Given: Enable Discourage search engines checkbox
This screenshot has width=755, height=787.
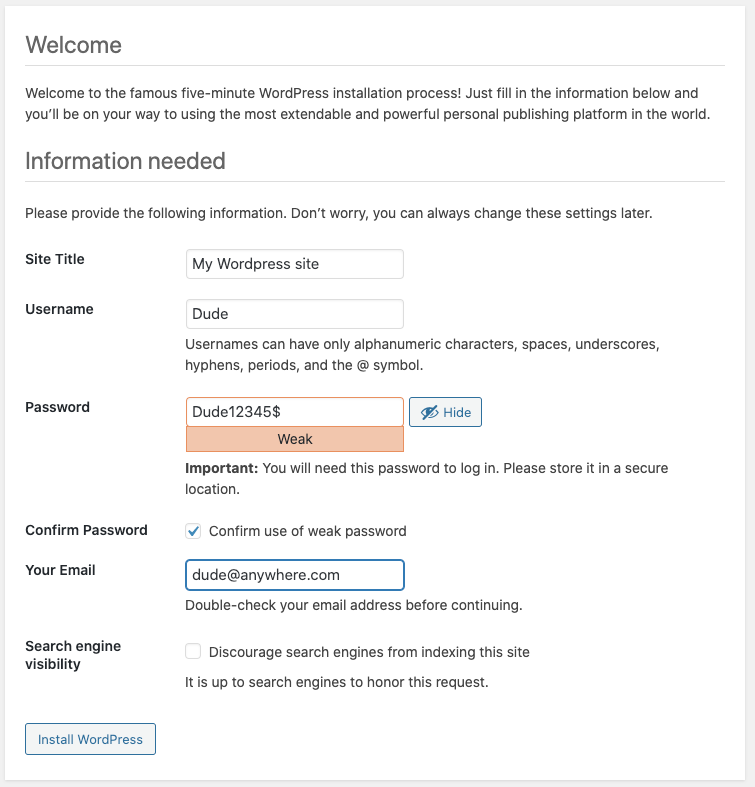Looking at the screenshot, I should [194, 652].
